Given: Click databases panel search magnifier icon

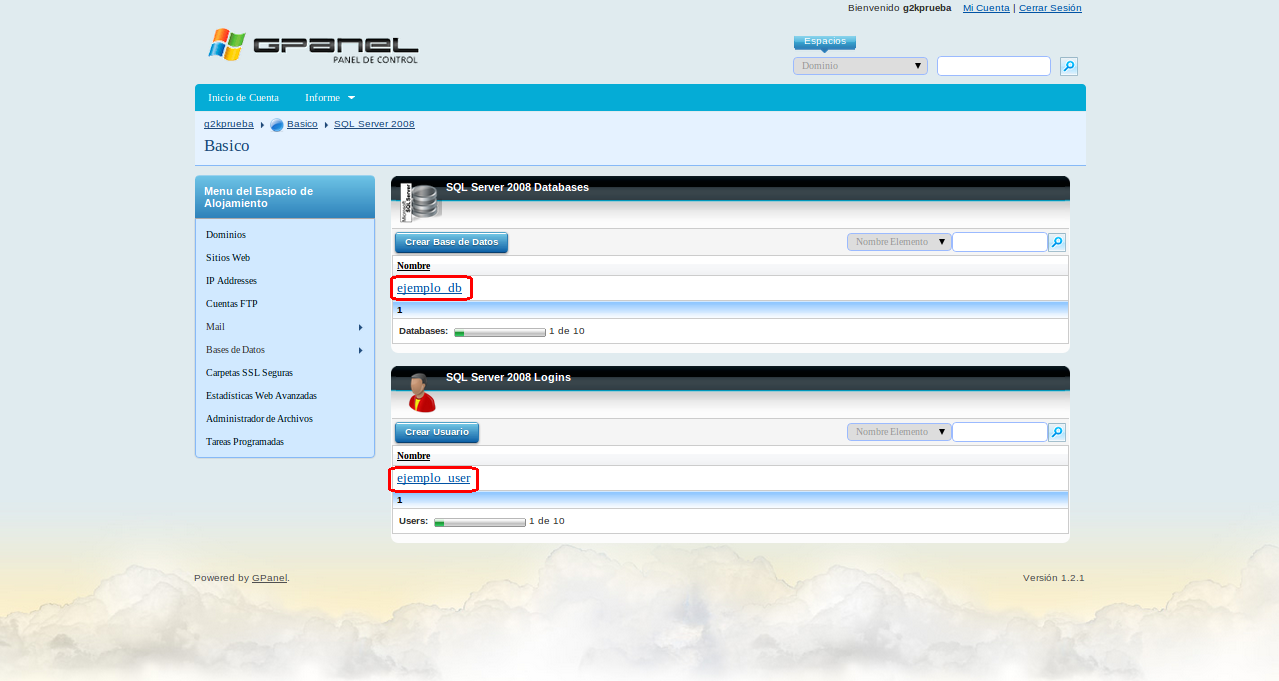Looking at the screenshot, I should click(1057, 242).
